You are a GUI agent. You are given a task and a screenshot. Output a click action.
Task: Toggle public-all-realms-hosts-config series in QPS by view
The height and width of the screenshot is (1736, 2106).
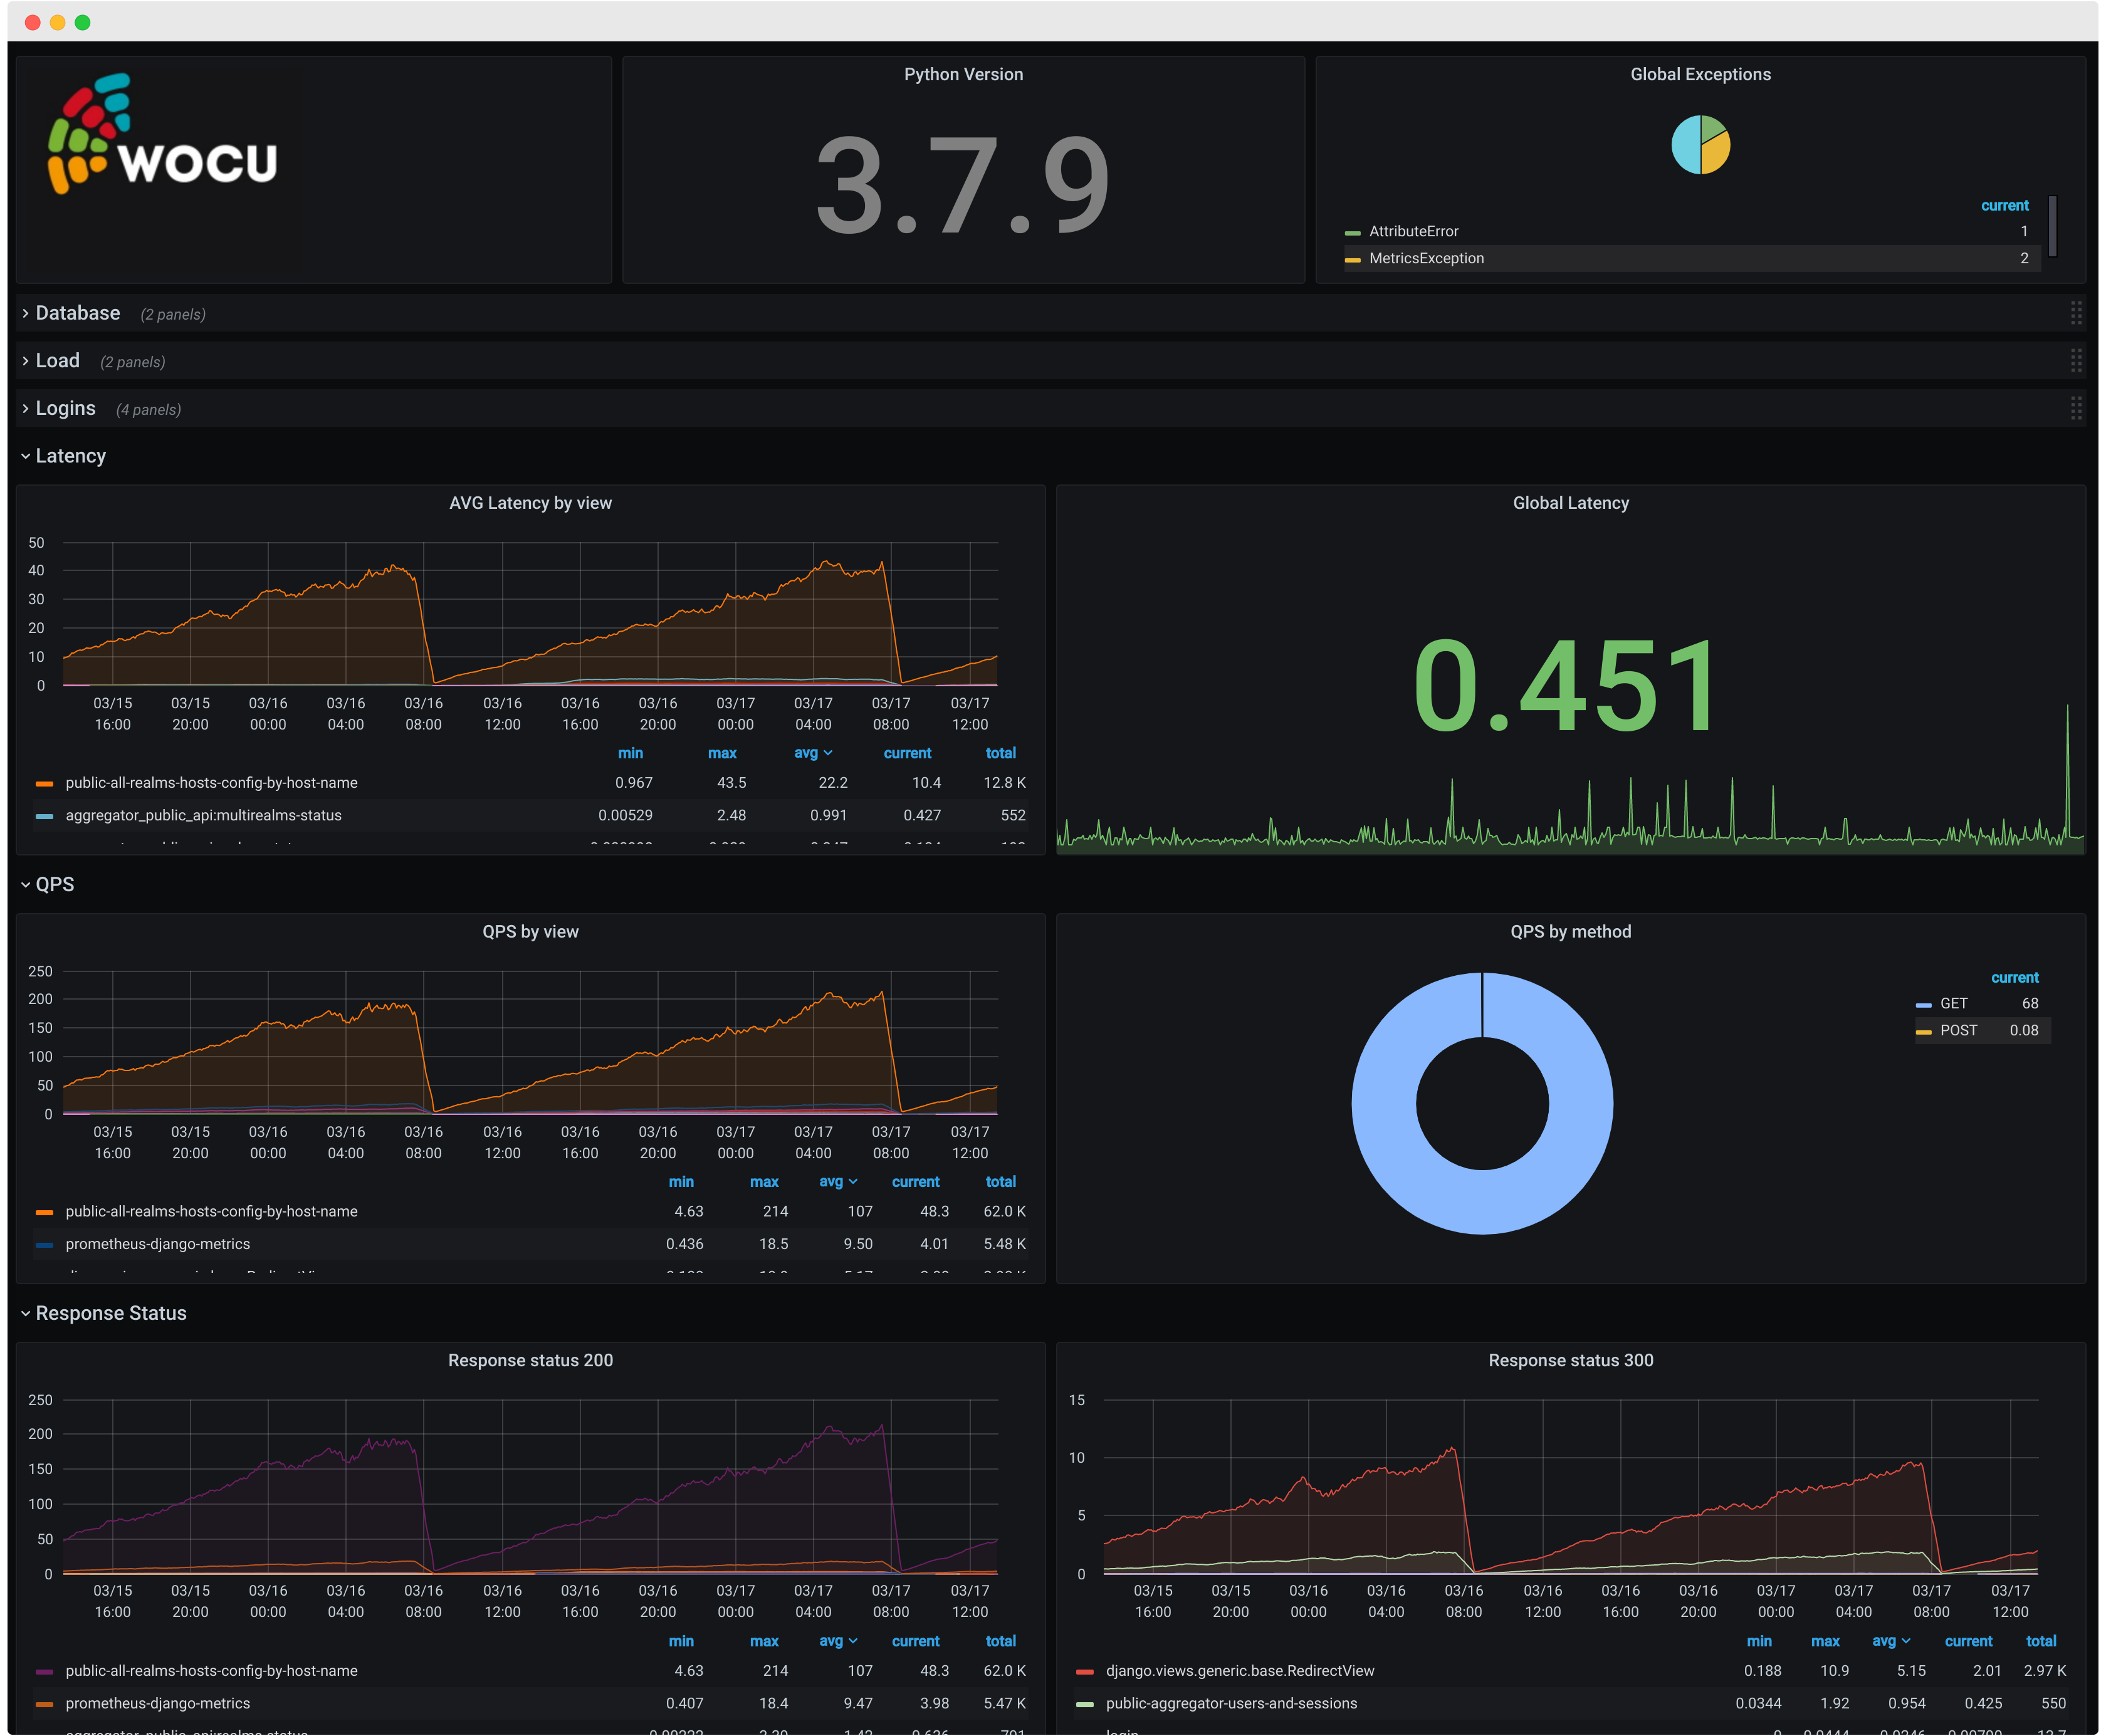pyautogui.click(x=211, y=1211)
